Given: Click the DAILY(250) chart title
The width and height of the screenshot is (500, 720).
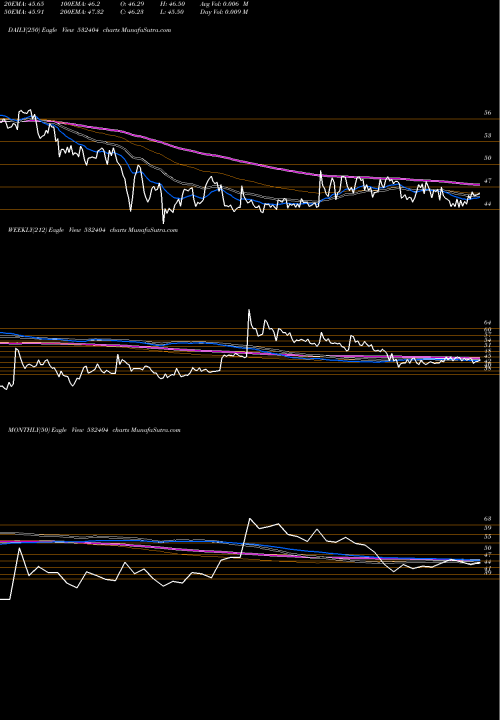Looking at the screenshot, I should coord(90,30).
